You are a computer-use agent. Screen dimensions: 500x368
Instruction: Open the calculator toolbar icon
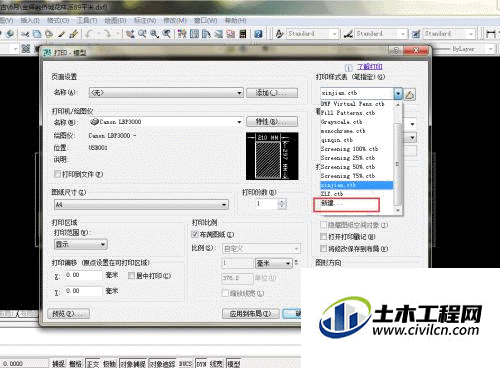[243, 34]
